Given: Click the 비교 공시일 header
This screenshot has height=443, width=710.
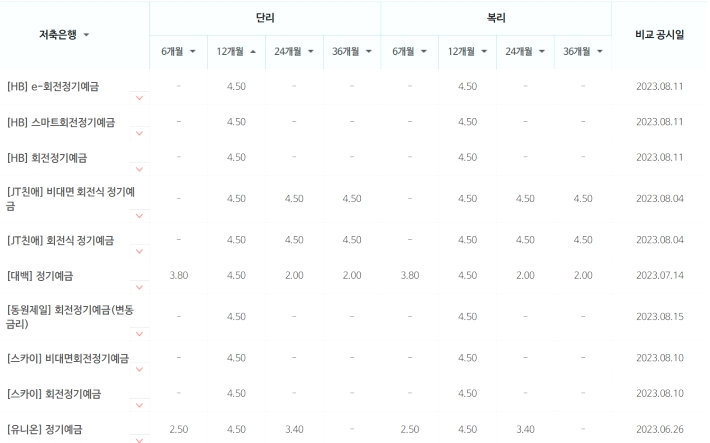Looking at the screenshot, I should pos(659,34).
